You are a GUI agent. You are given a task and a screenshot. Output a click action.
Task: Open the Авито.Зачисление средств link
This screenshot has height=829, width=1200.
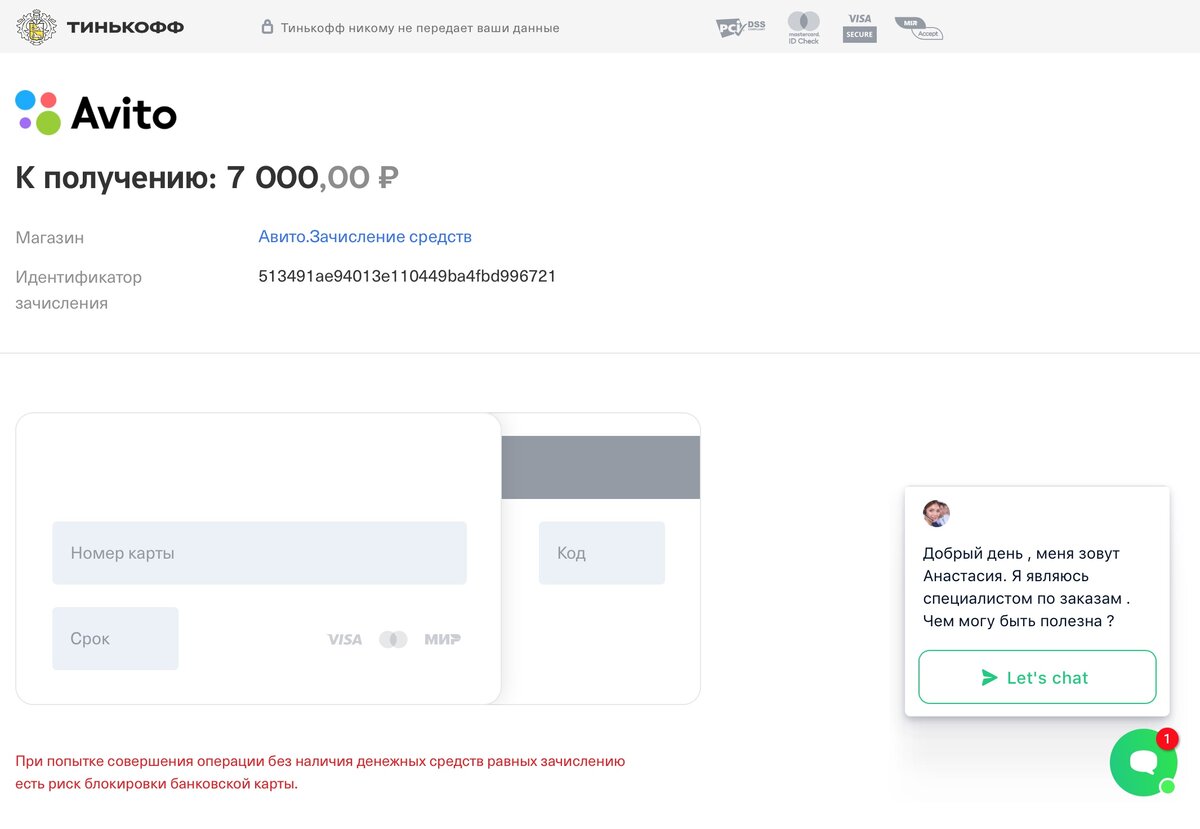click(365, 237)
